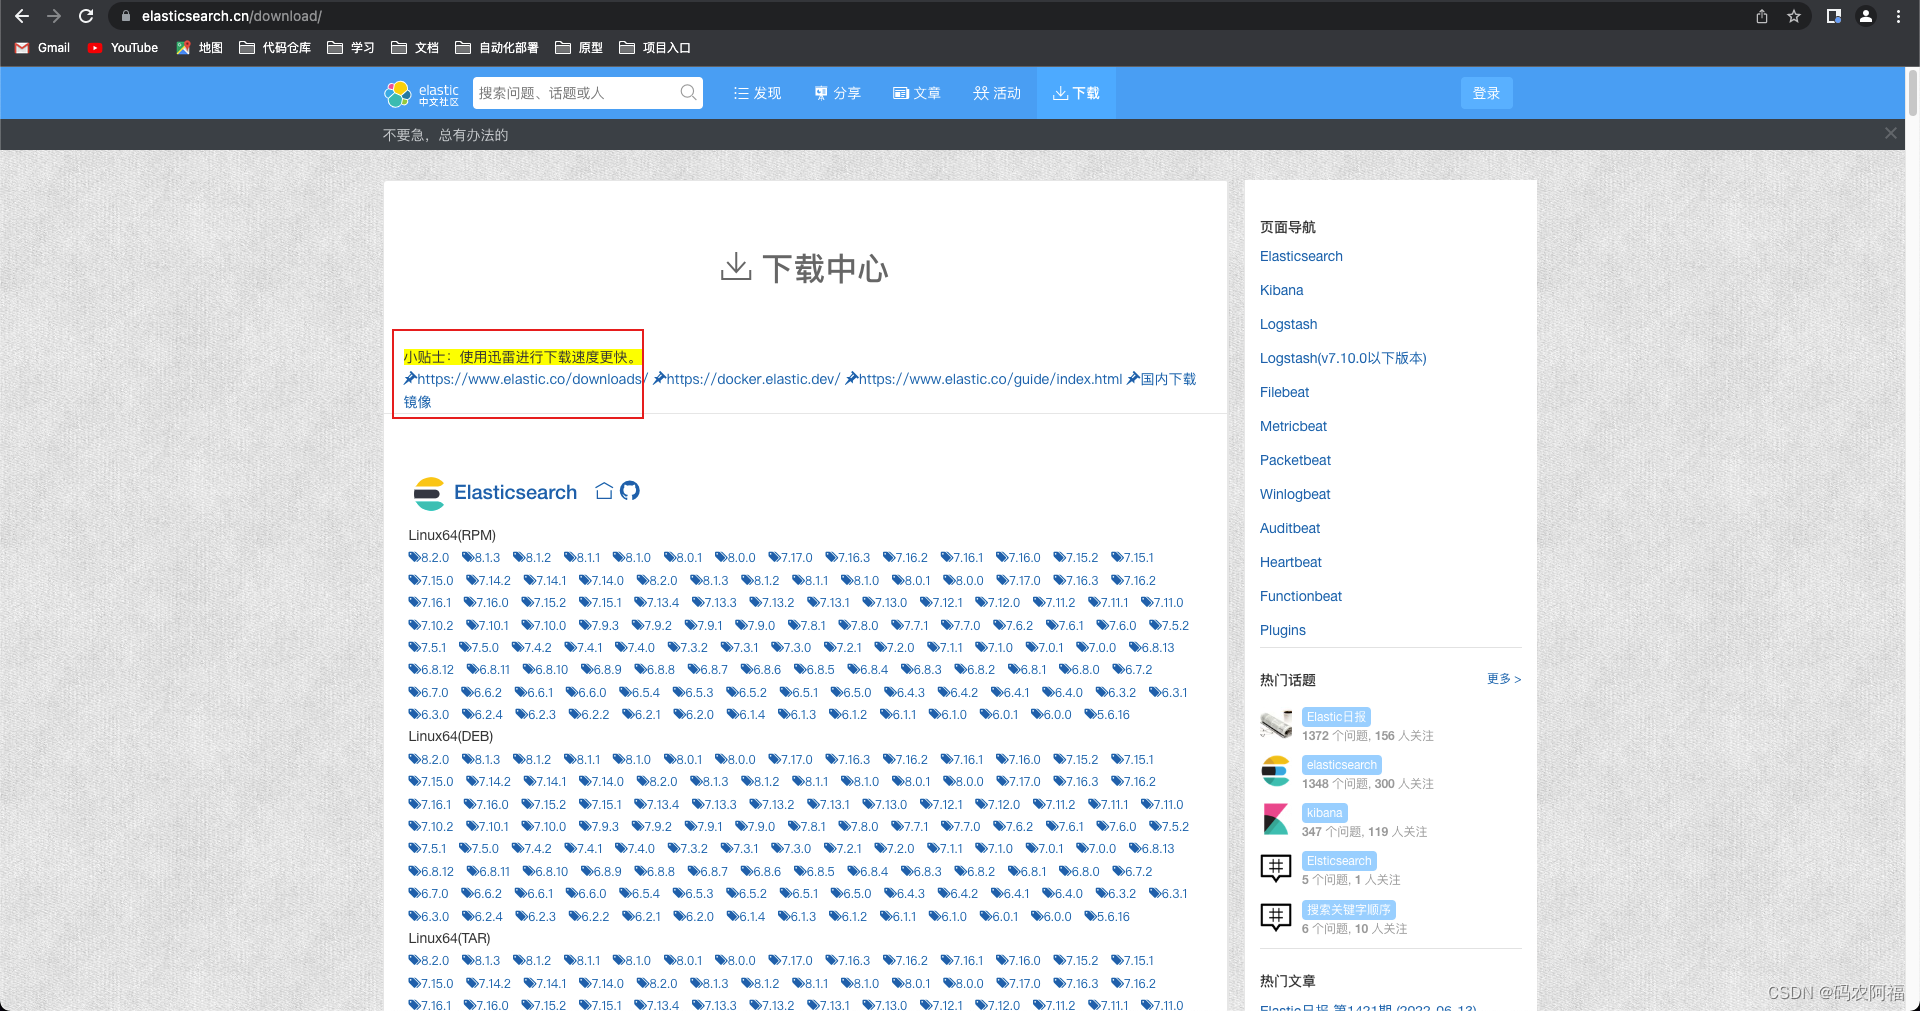Open the 活动 navigation tab
This screenshot has height=1011, width=1920.
997,93
